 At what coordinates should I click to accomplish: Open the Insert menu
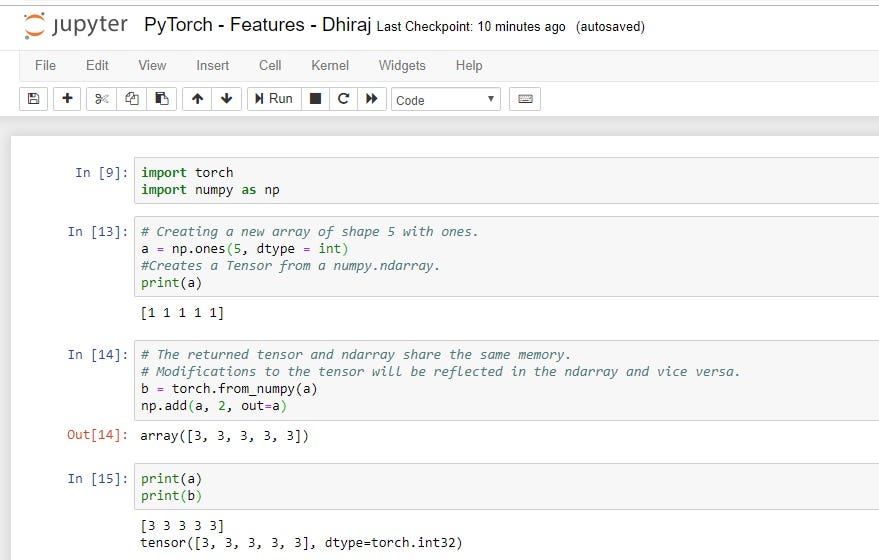(212, 66)
